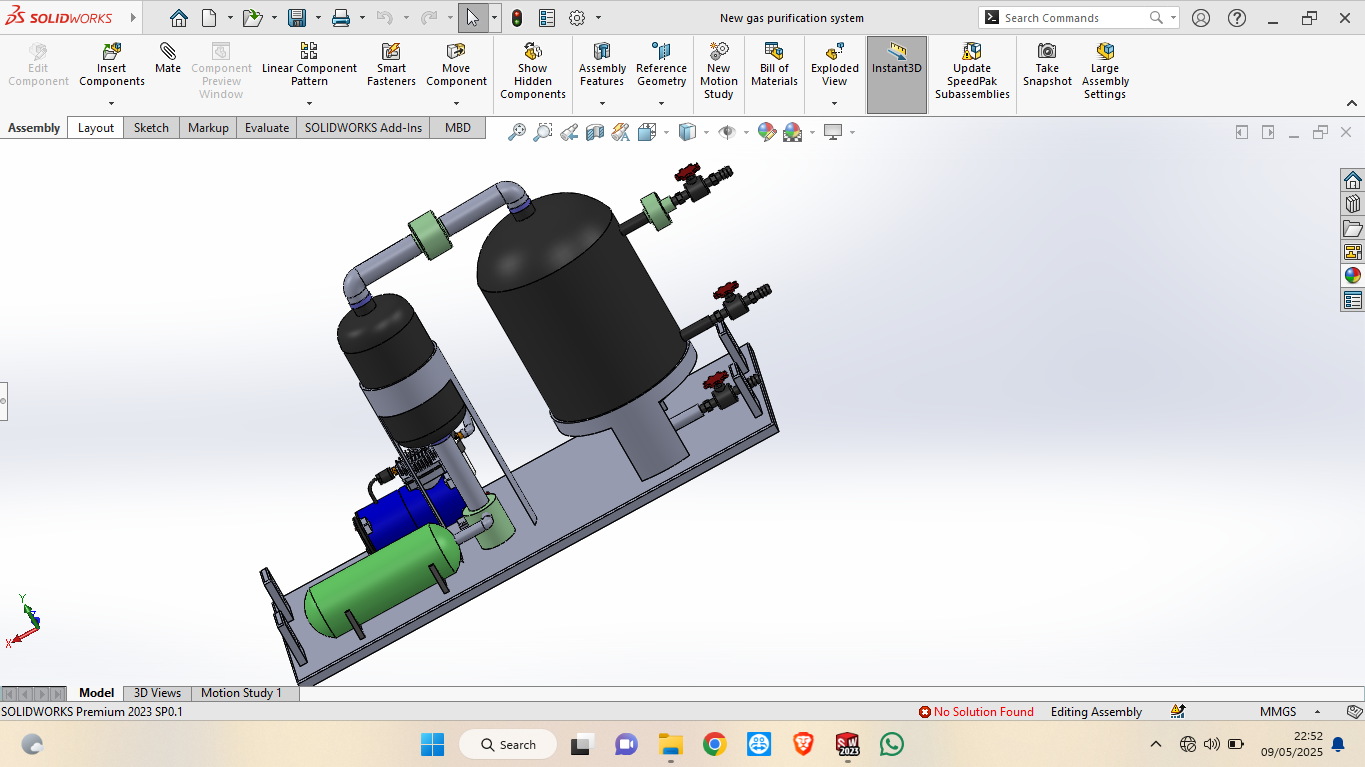Toggle Hide/Show Items eye icon
This screenshot has height=767, width=1365.
[x=727, y=132]
